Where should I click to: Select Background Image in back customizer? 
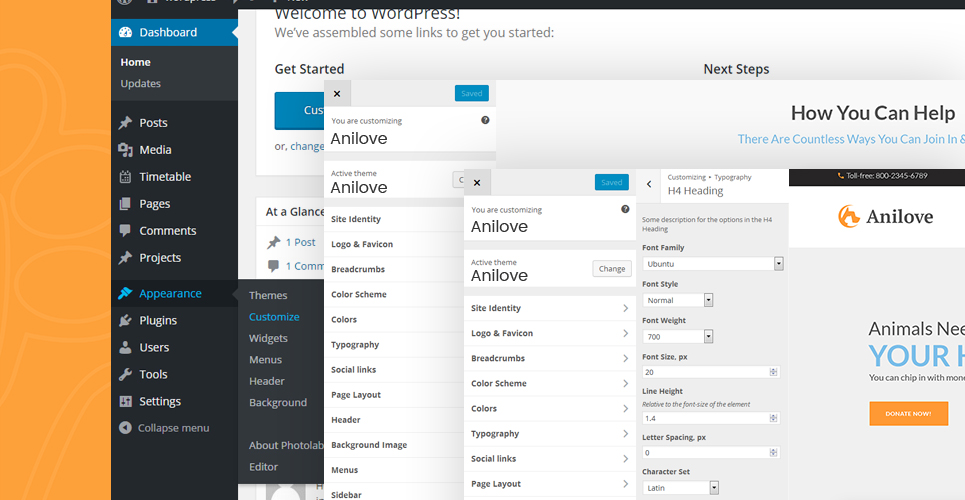pyautogui.click(x=394, y=445)
